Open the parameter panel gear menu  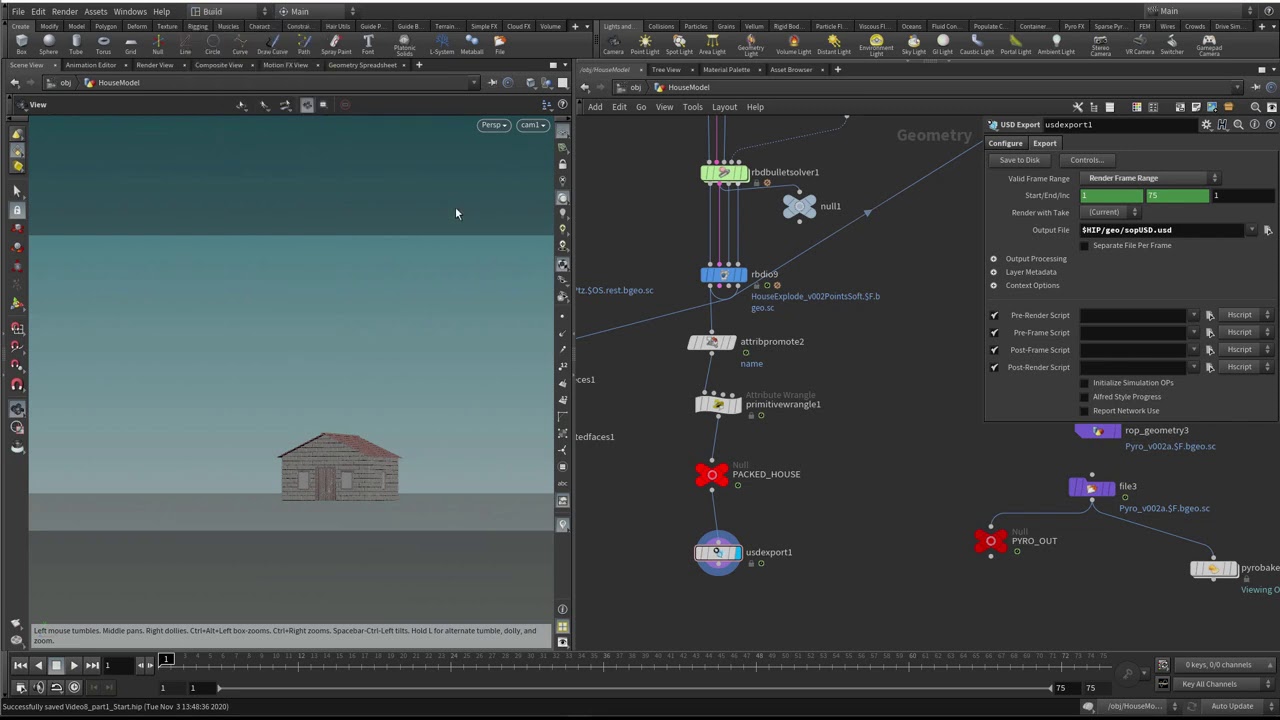pyautogui.click(x=1207, y=125)
